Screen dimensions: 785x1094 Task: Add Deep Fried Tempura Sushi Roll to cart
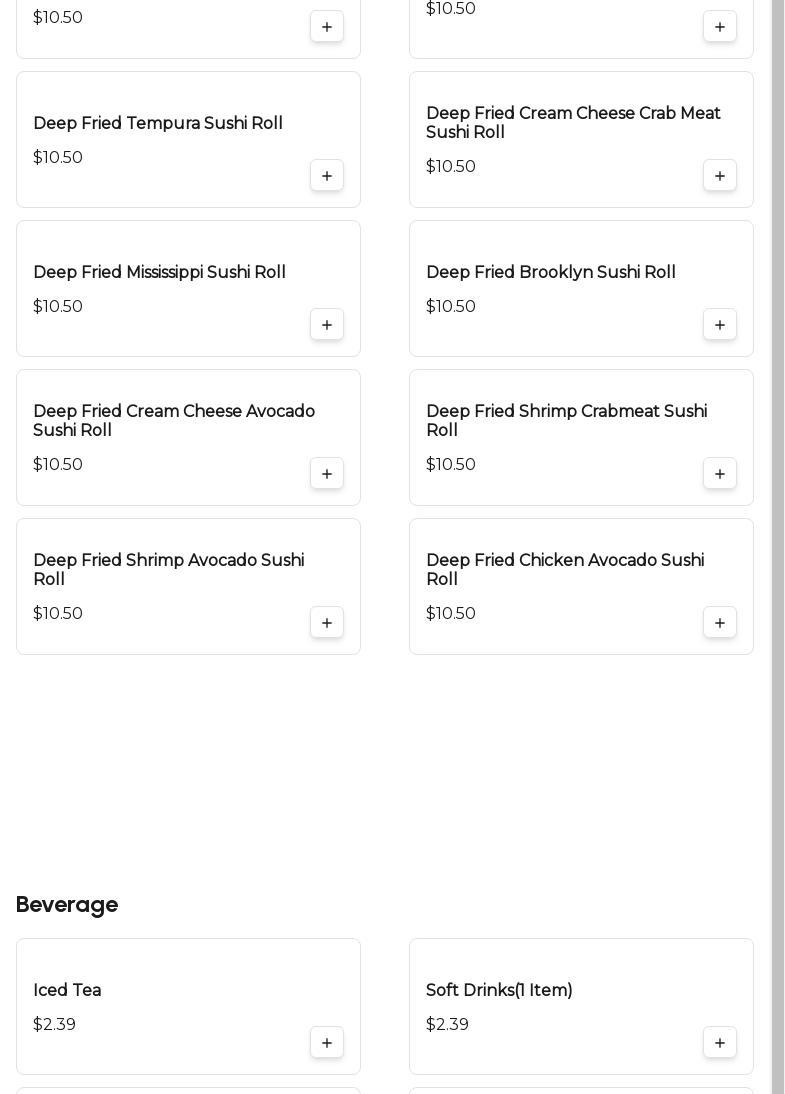click(x=327, y=176)
